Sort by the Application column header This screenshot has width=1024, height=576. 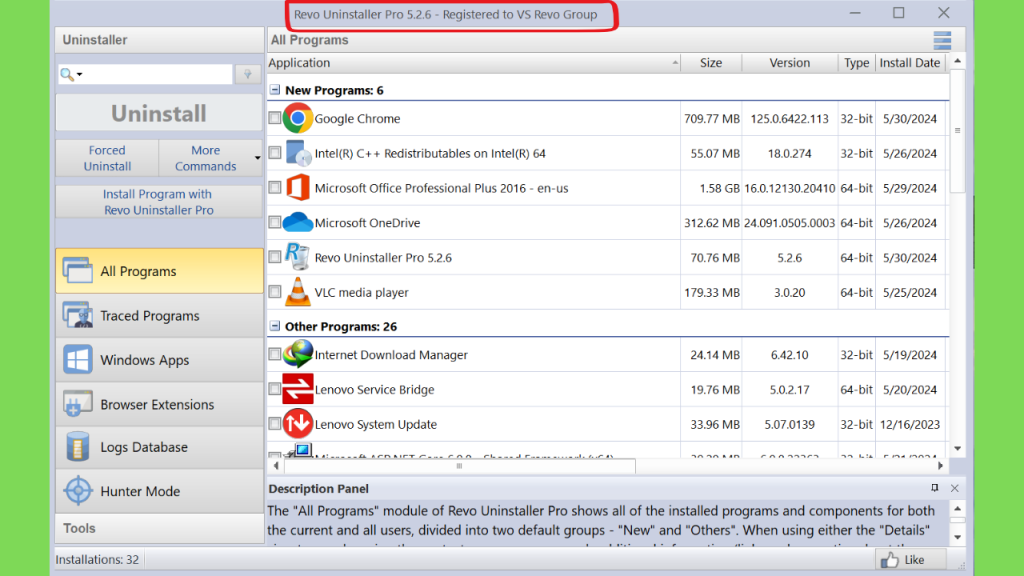click(x=473, y=63)
